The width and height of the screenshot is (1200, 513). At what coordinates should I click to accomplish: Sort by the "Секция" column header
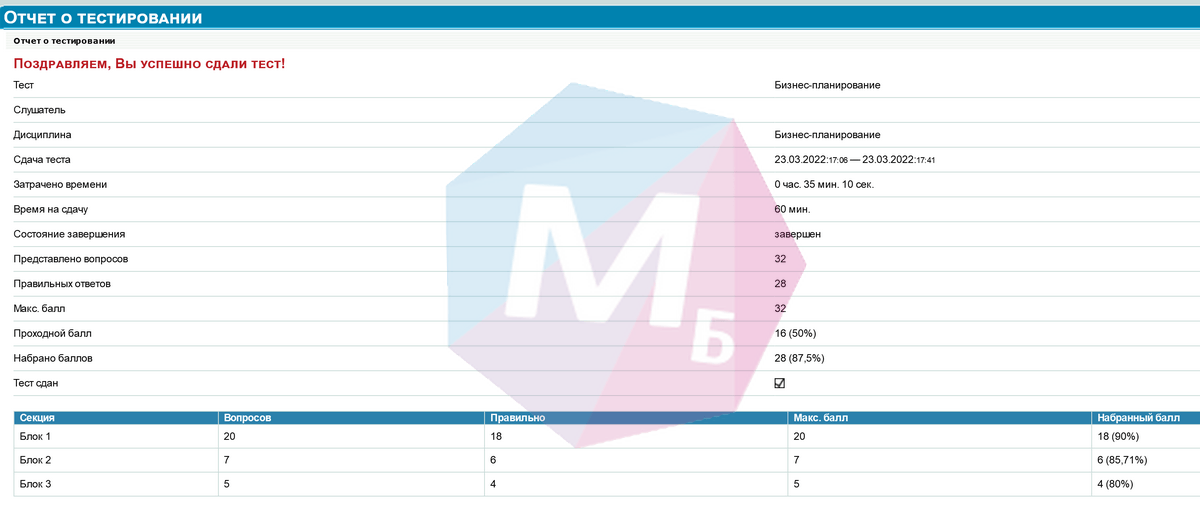36,417
